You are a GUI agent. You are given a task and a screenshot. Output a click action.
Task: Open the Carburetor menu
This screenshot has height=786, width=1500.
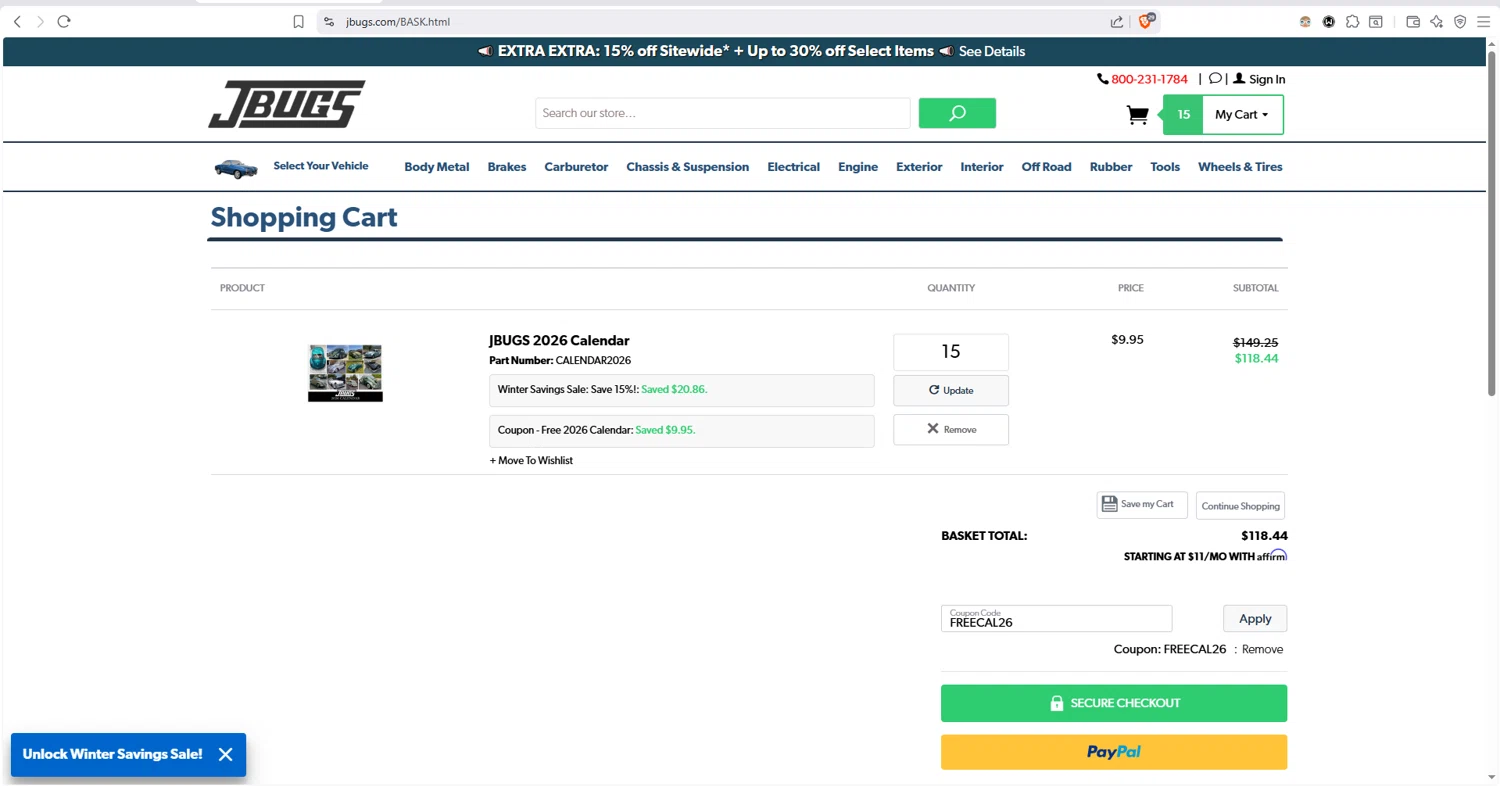click(576, 167)
